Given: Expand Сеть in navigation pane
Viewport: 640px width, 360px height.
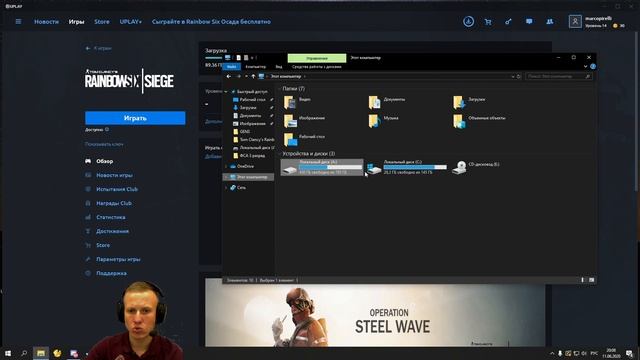Looking at the screenshot, I should click(226, 187).
